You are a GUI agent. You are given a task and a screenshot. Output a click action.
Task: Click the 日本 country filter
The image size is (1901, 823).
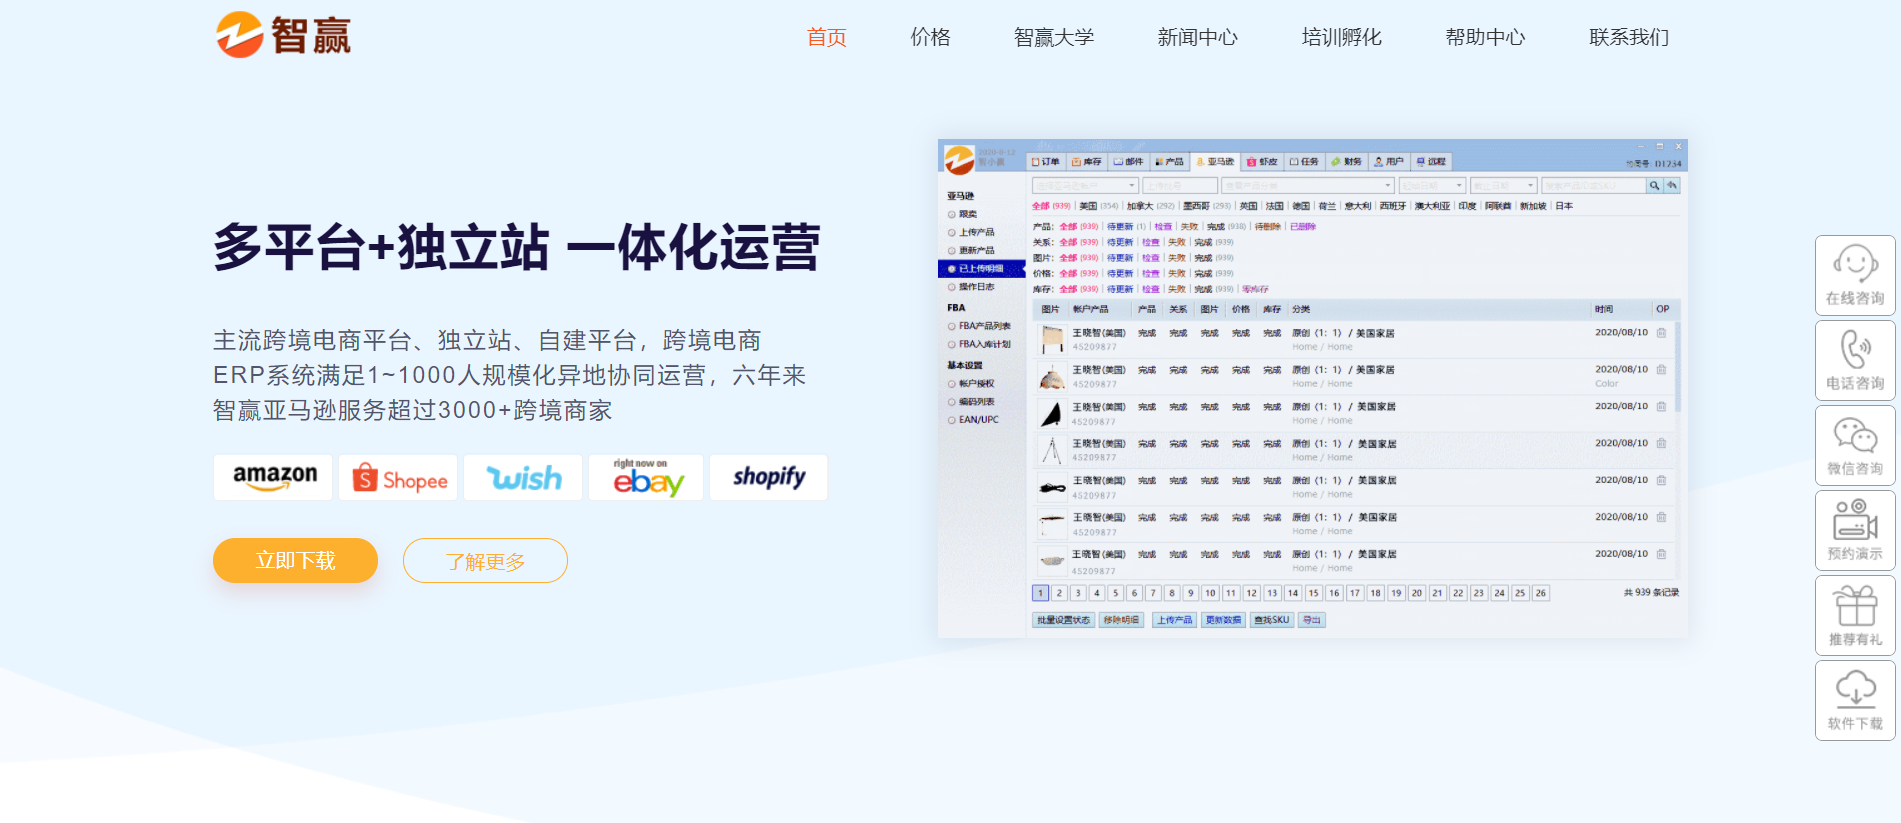(1564, 206)
